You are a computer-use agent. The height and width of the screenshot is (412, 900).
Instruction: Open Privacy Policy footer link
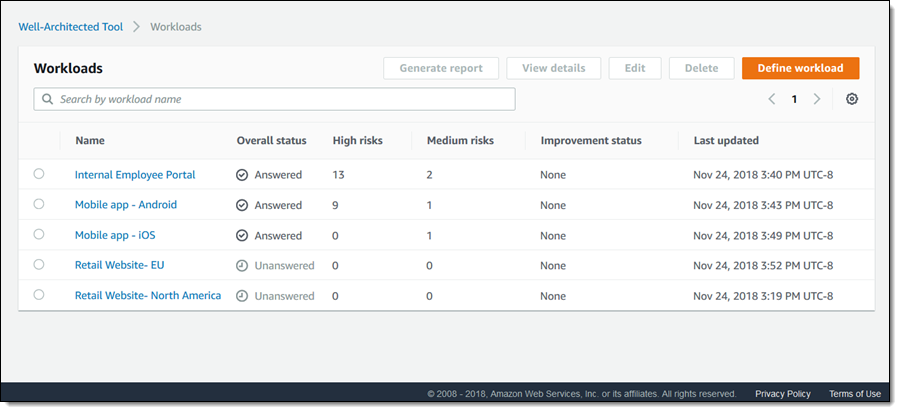point(783,394)
